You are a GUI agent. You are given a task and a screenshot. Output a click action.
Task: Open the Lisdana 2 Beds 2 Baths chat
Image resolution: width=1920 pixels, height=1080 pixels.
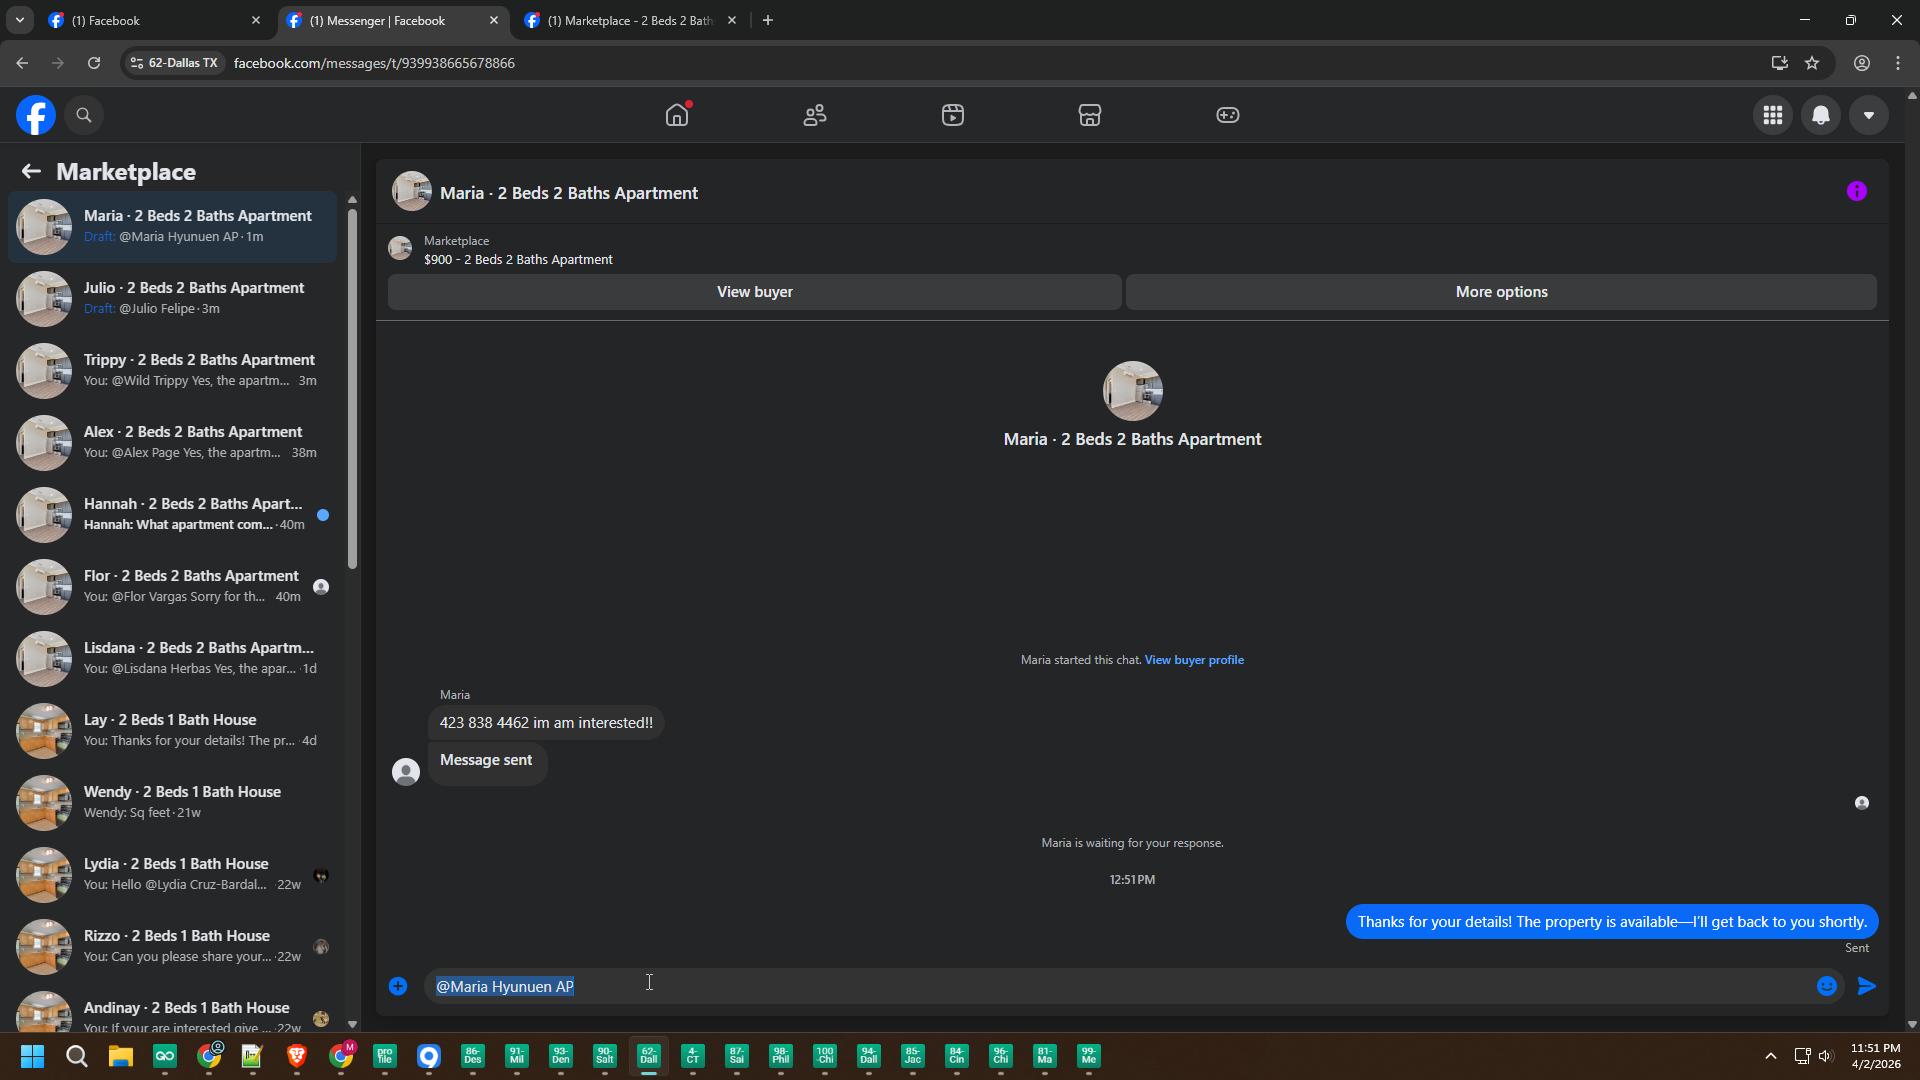click(x=173, y=658)
